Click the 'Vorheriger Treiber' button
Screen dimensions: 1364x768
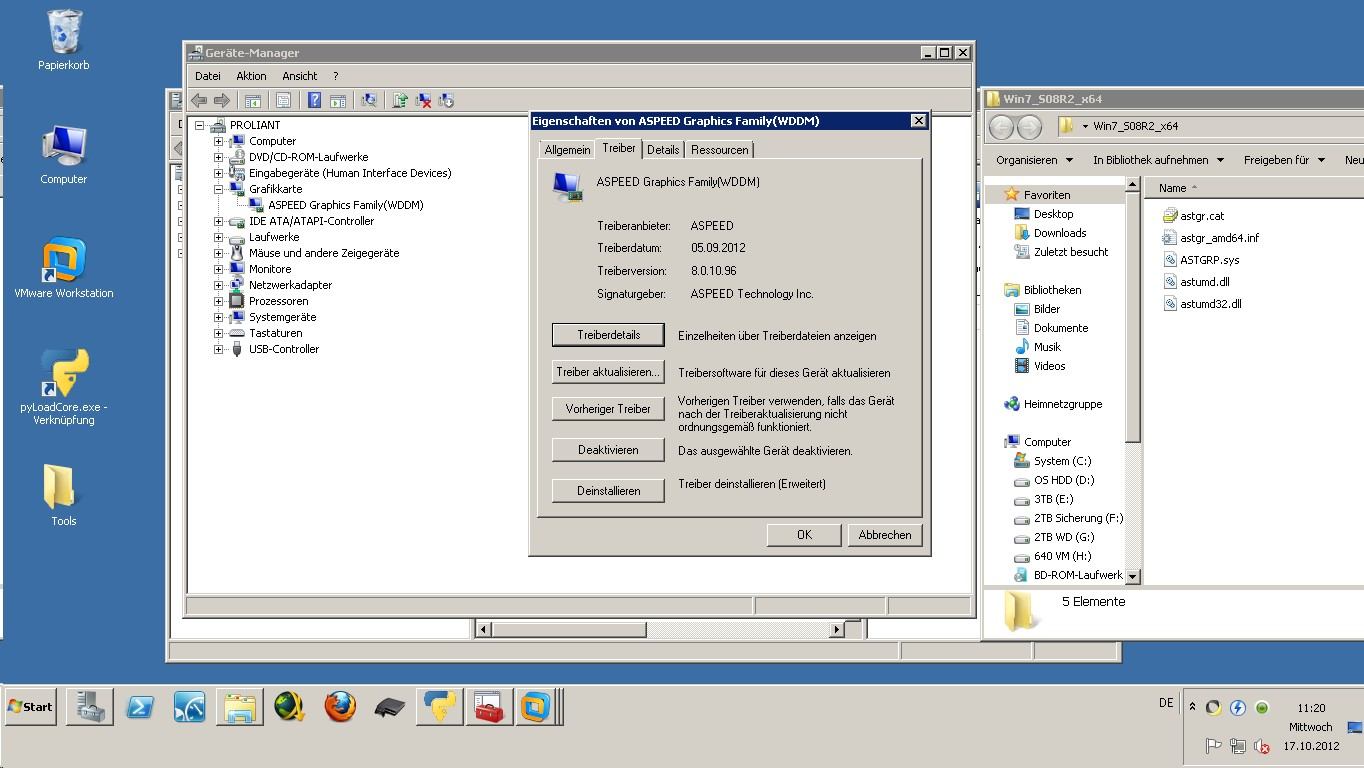pyautogui.click(x=608, y=409)
